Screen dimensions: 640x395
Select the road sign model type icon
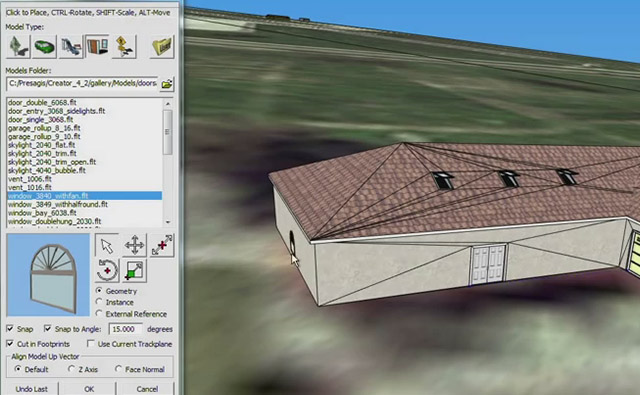[x=124, y=47]
